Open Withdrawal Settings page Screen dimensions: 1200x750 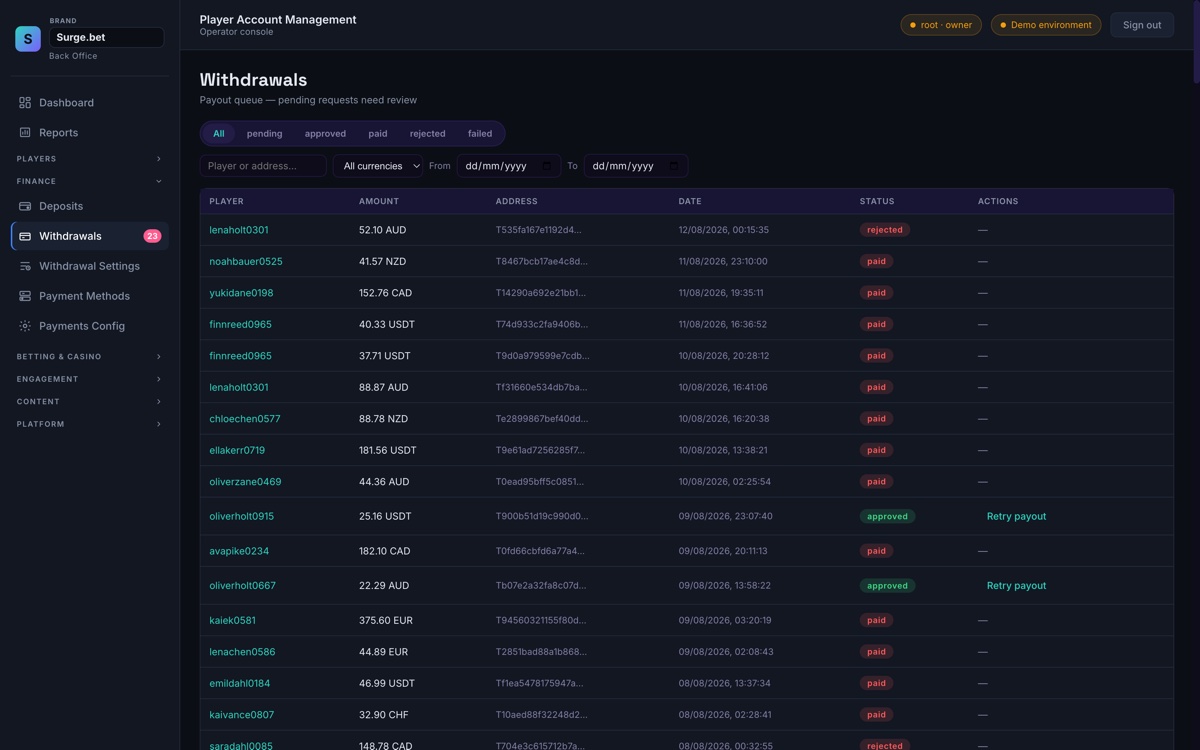click(x=90, y=266)
